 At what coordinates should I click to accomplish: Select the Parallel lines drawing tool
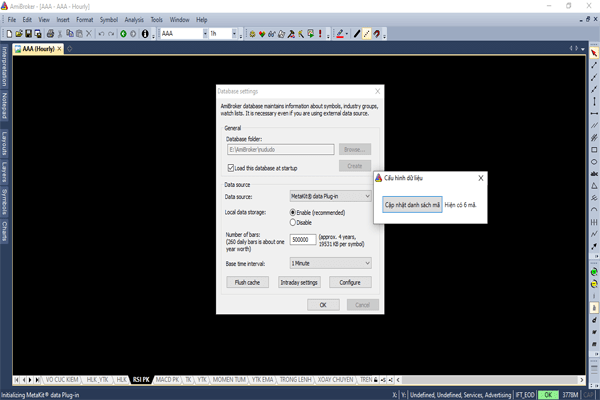pos(594,126)
